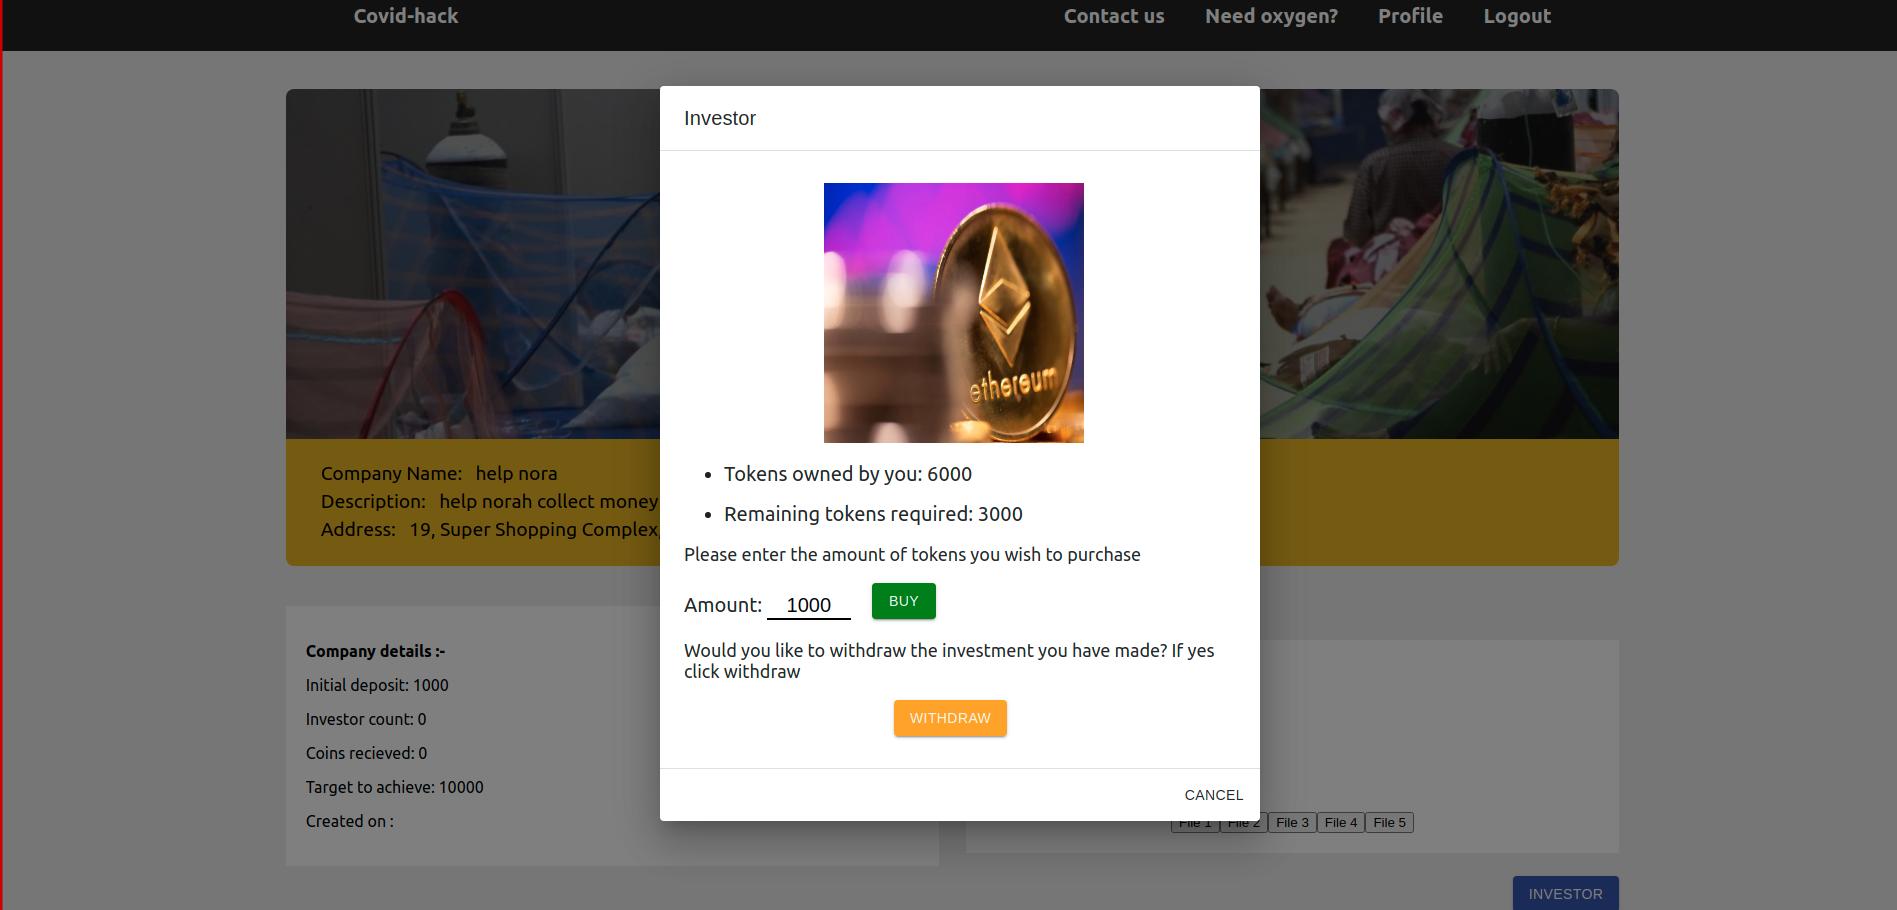1897x910 pixels.
Task: Open the File 4 button
Action: click(1341, 823)
